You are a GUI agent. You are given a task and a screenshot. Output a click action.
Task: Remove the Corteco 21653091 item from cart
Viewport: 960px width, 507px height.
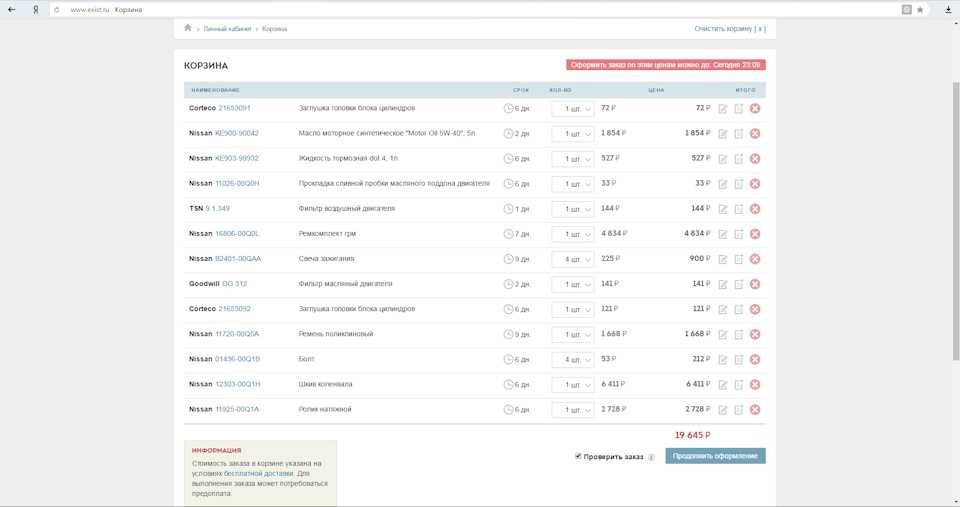pyautogui.click(x=755, y=109)
